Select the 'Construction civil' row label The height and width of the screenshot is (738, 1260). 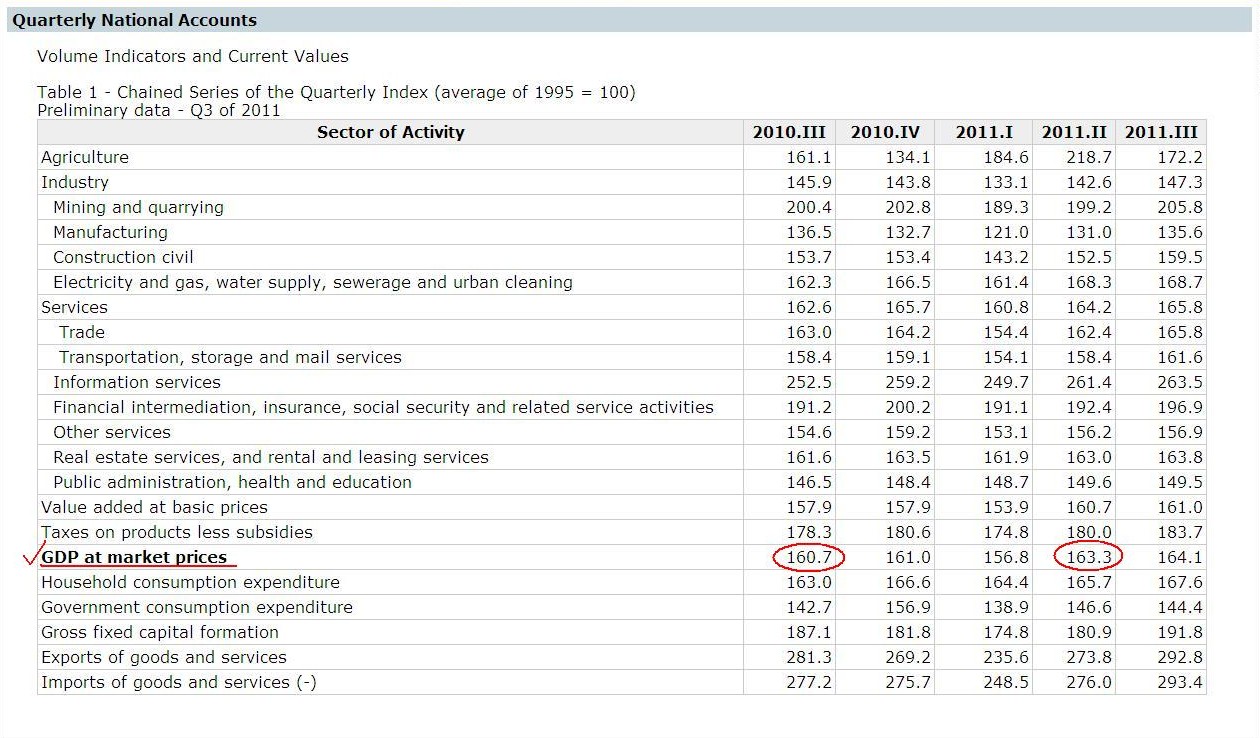123,257
